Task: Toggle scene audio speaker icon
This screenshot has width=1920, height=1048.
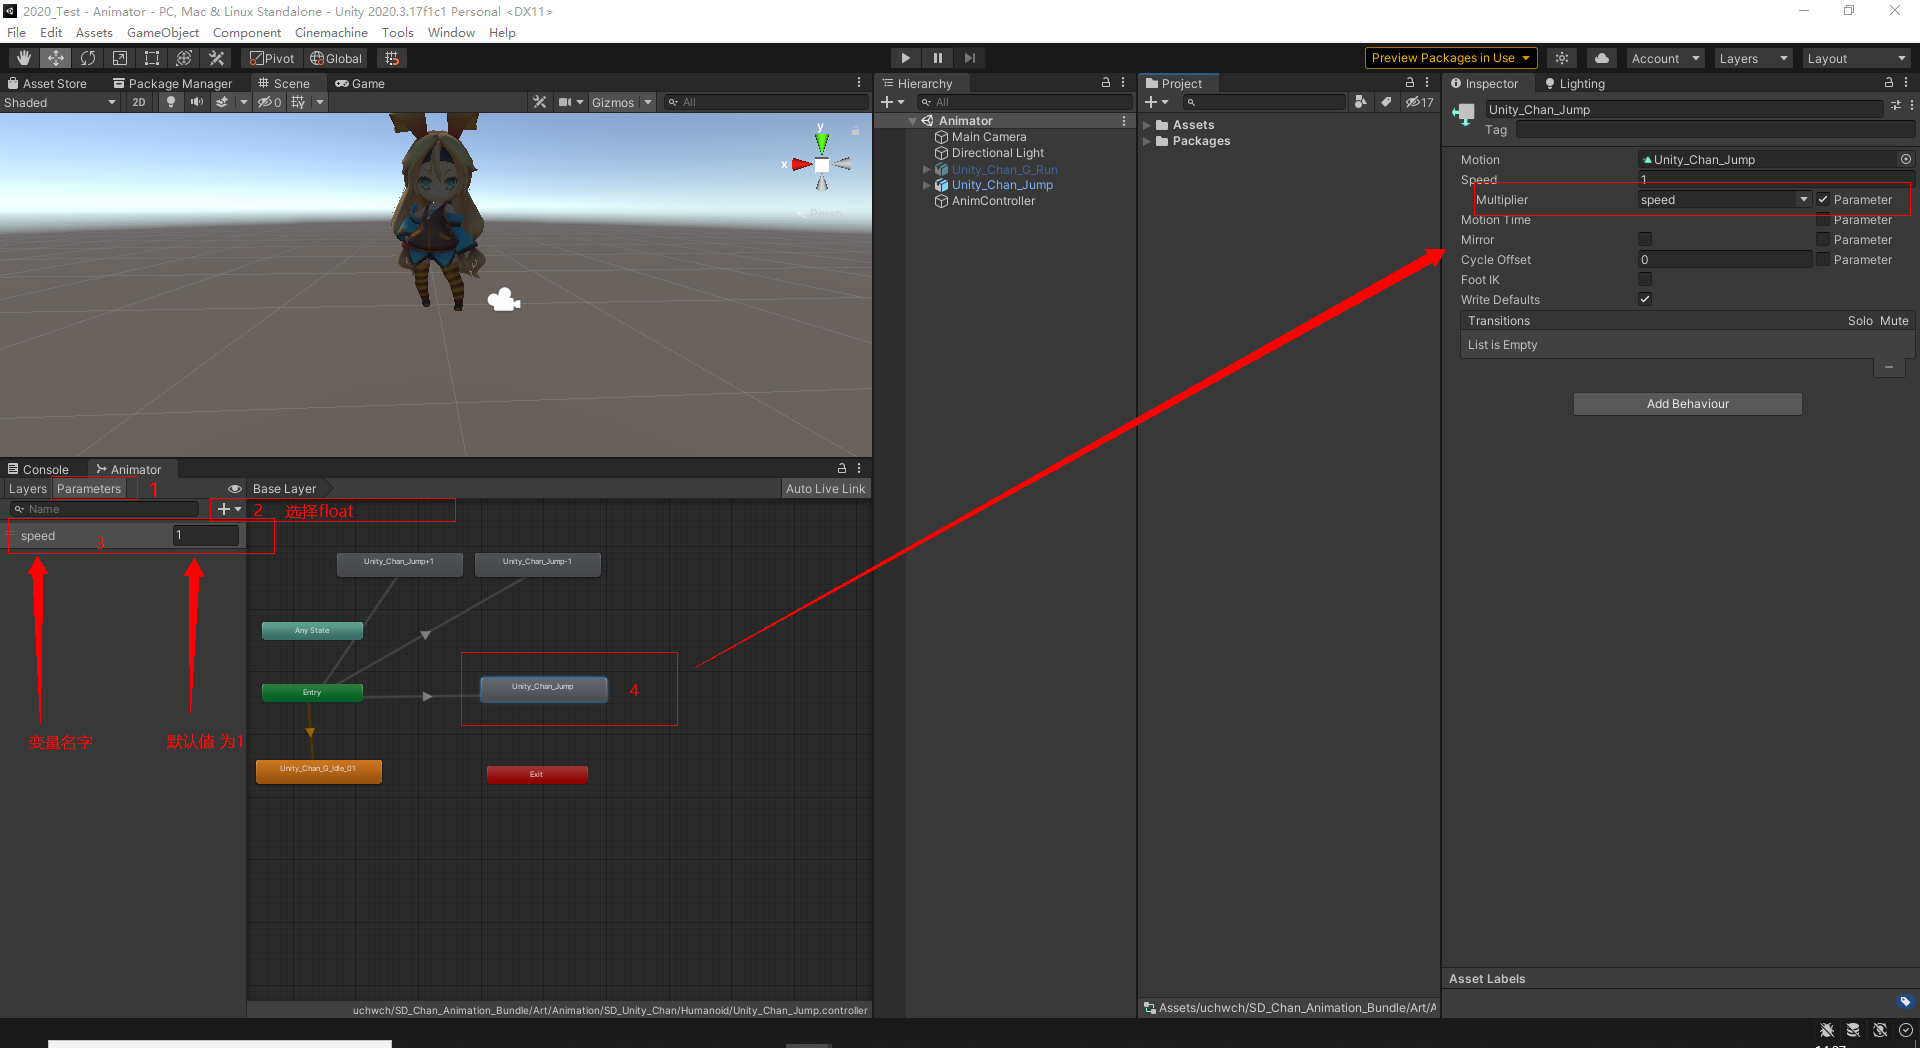Action: click(x=197, y=102)
